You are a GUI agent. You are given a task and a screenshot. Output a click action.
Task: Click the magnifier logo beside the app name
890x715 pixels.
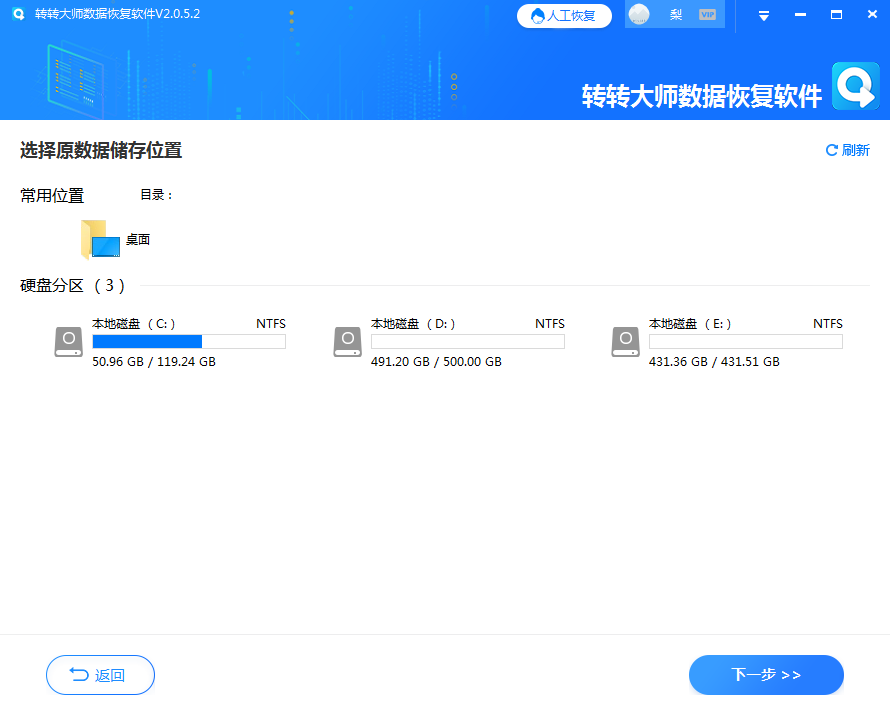pos(855,86)
